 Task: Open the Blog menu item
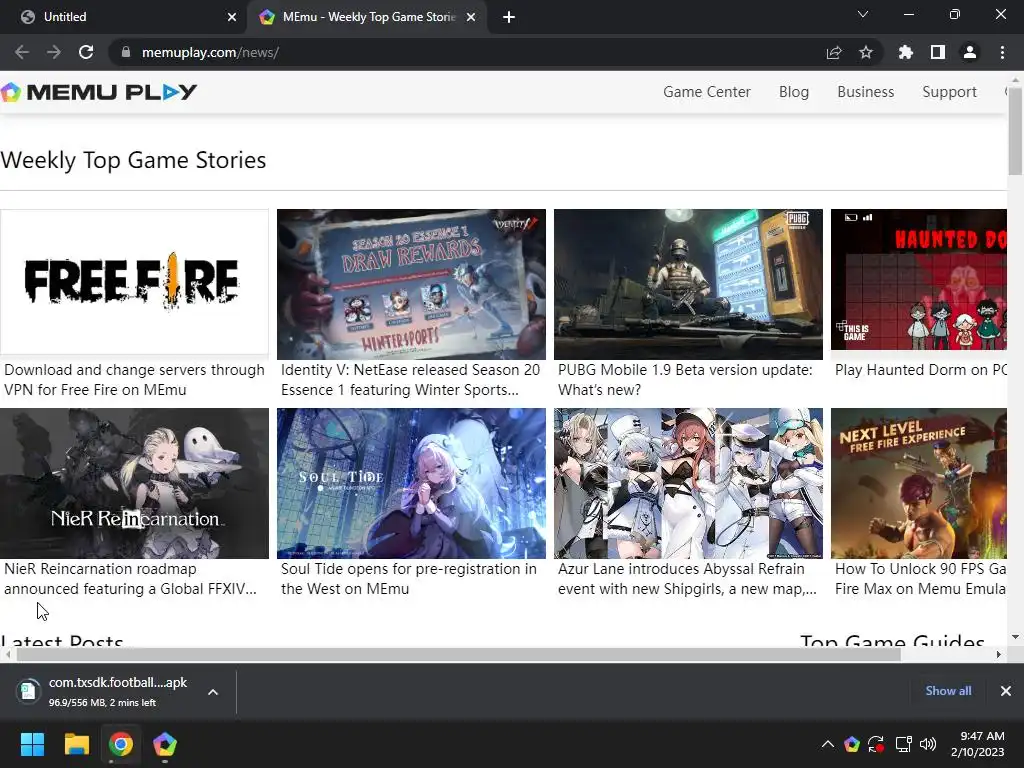coord(793,92)
